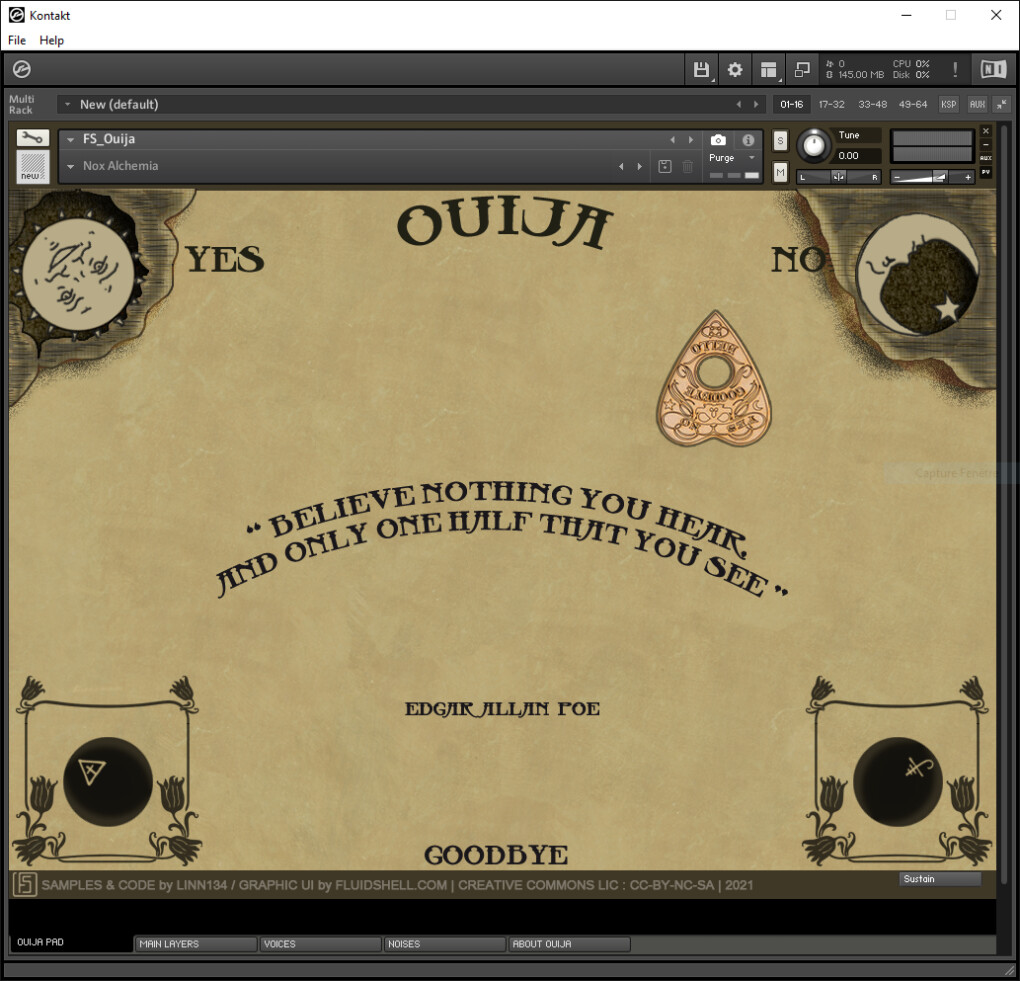Minimize the rack view using the window icon
This screenshot has width=1020, height=981.
tap(802, 70)
